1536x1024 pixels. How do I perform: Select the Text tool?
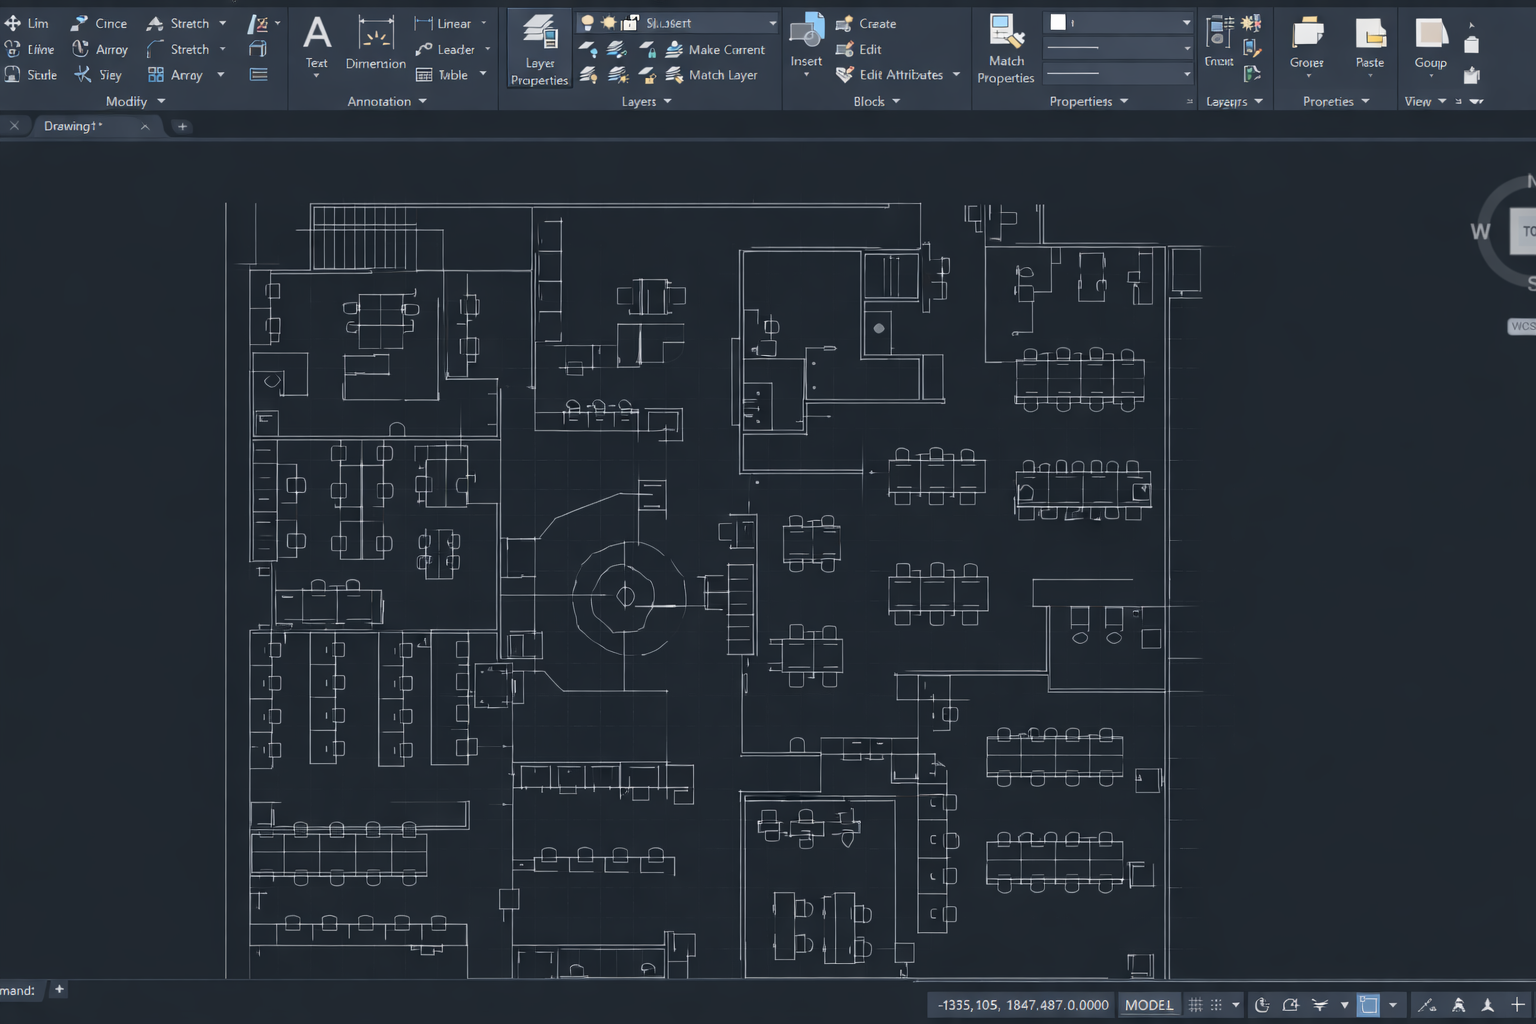coord(317,42)
